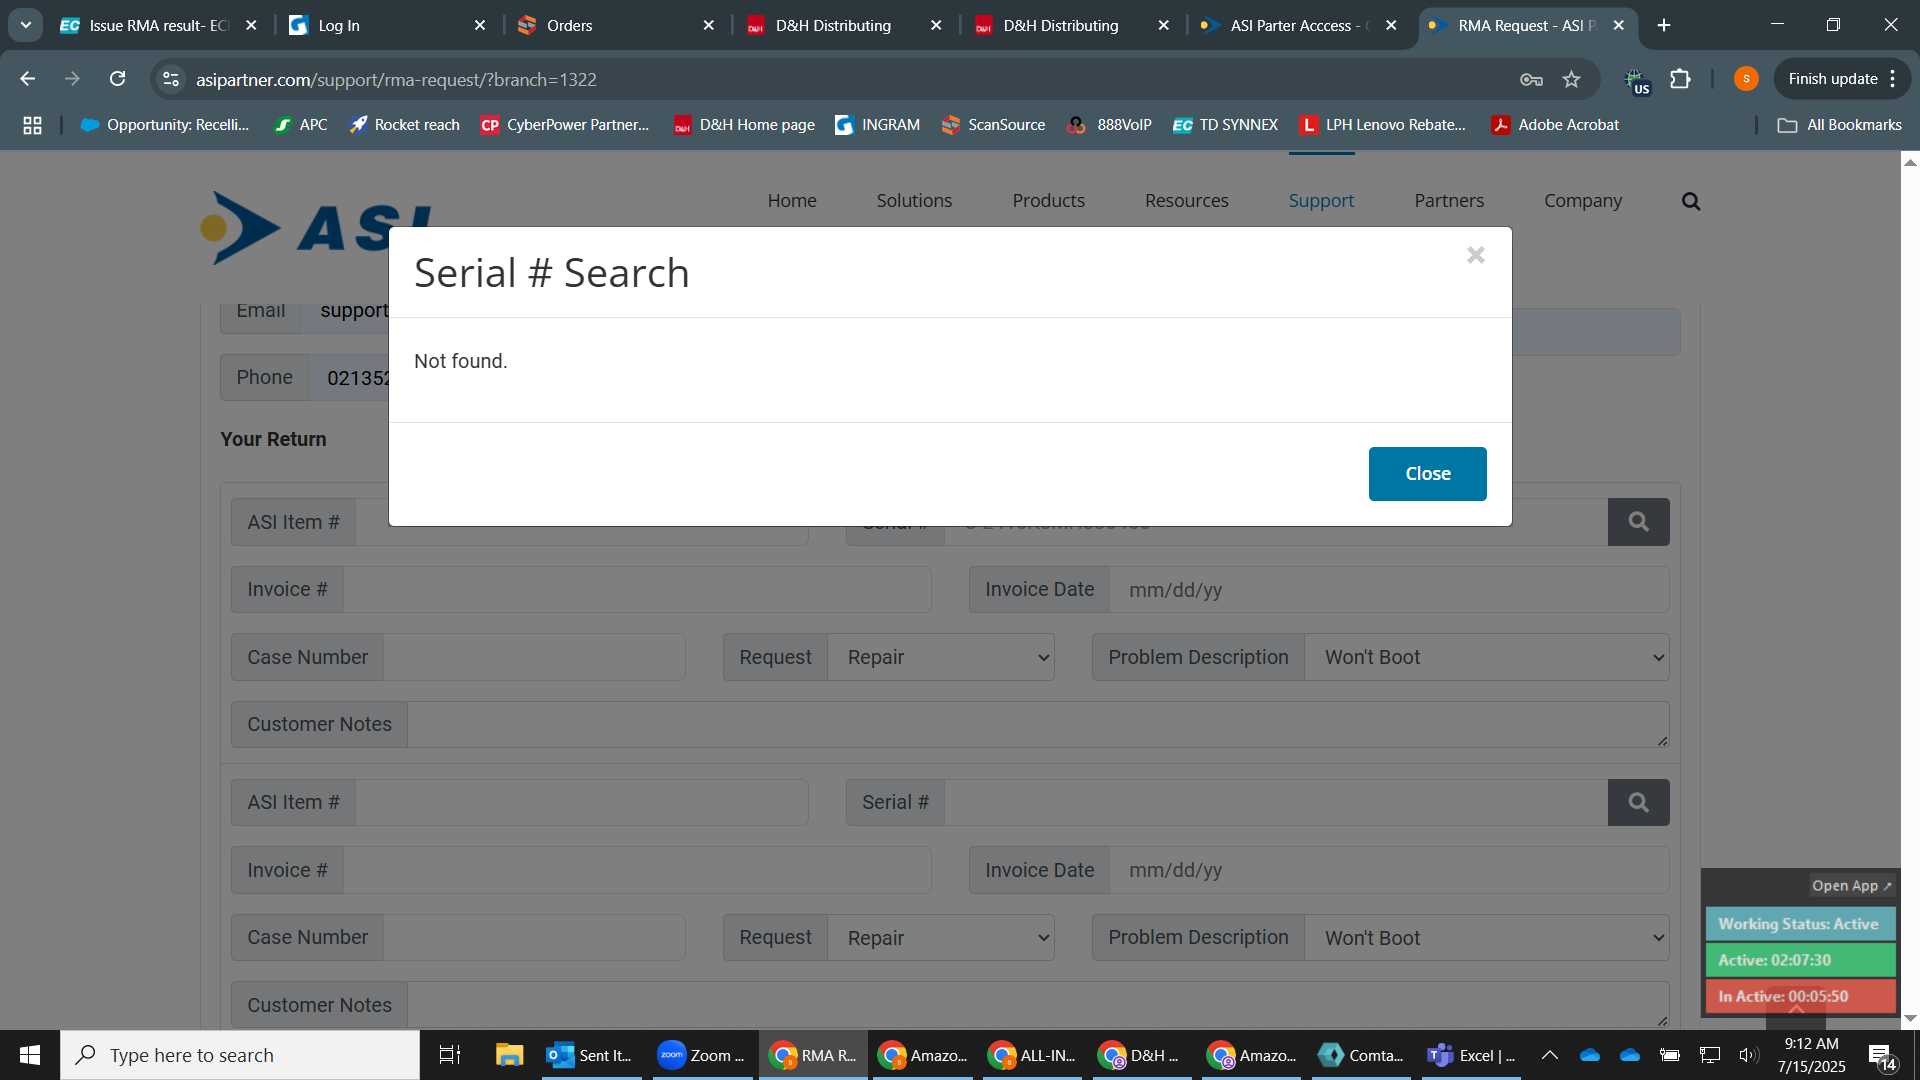Go back with browser back arrow
The height and width of the screenshot is (1080, 1920).
click(28, 79)
